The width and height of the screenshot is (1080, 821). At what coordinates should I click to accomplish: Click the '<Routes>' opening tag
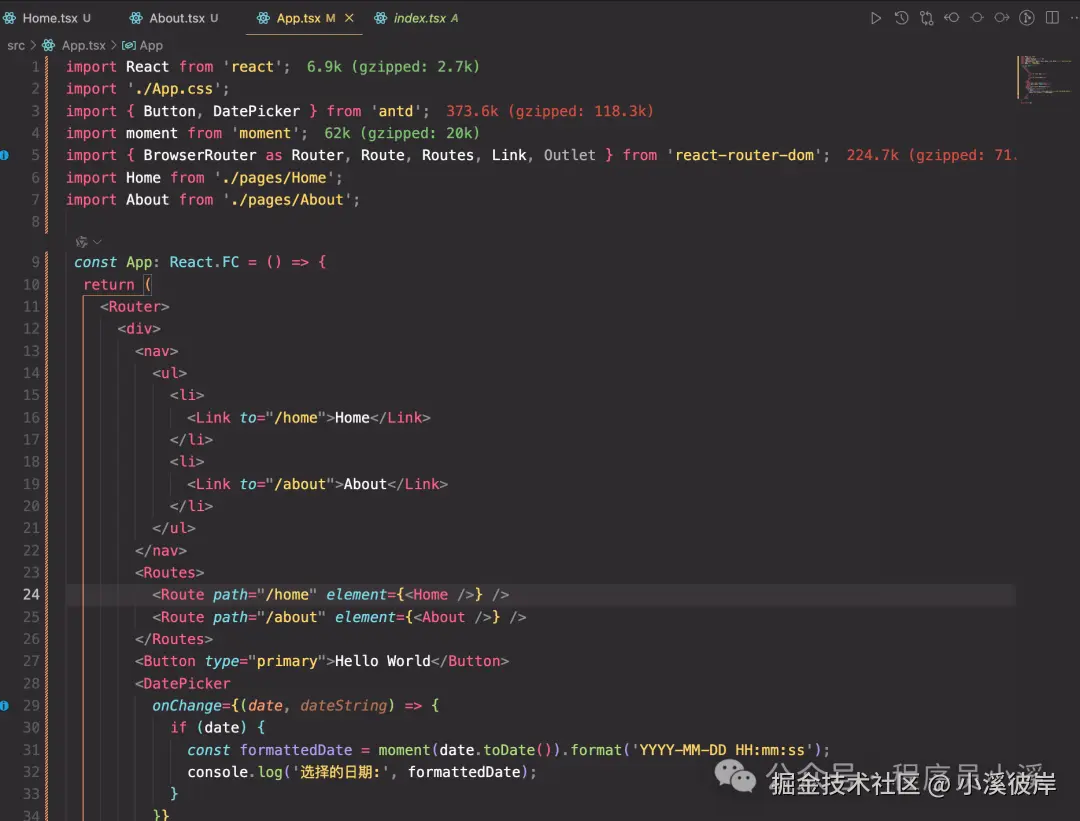(169, 572)
